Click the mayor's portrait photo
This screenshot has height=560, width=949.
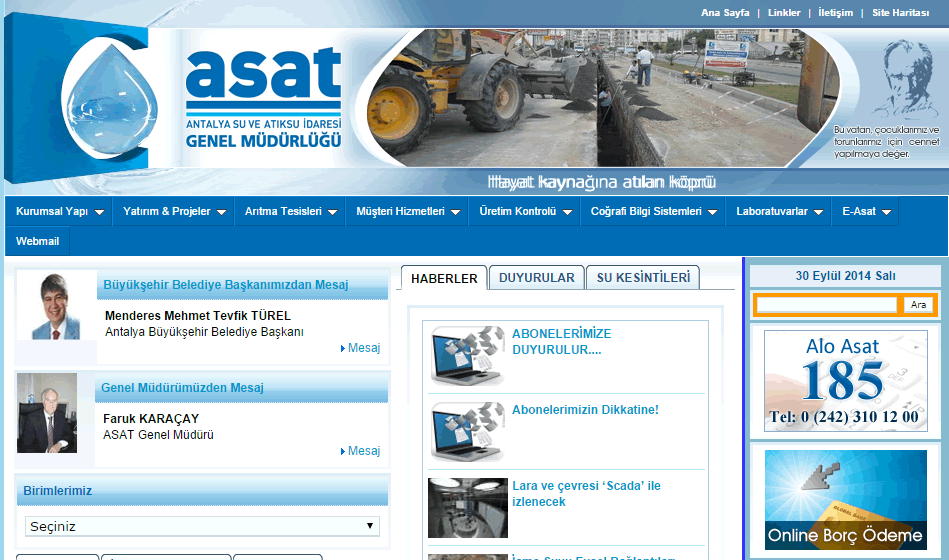56,306
